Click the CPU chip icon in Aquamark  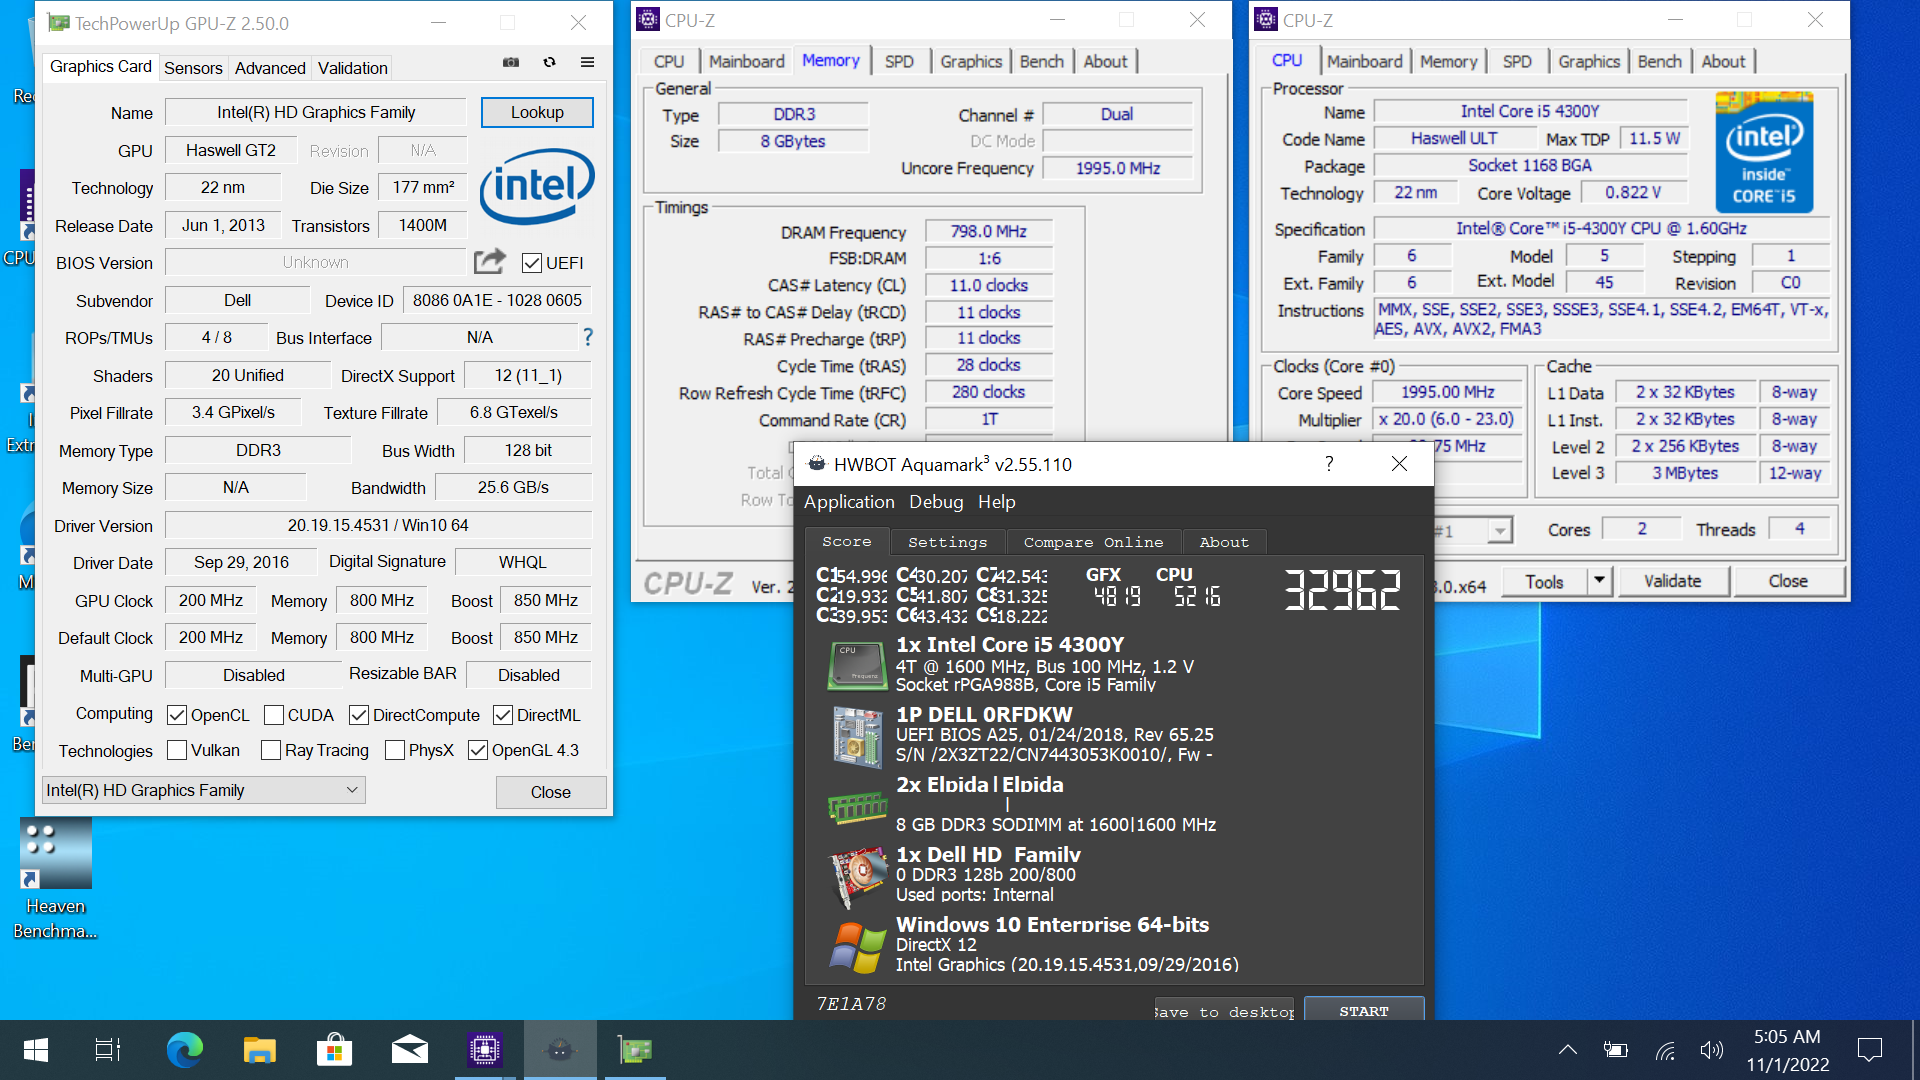point(857,665)
